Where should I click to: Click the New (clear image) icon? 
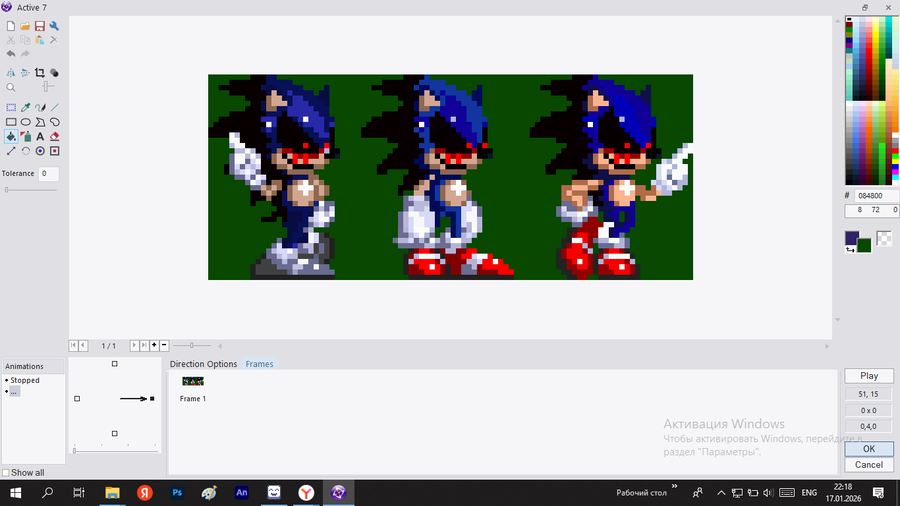(x=11, y=26)
